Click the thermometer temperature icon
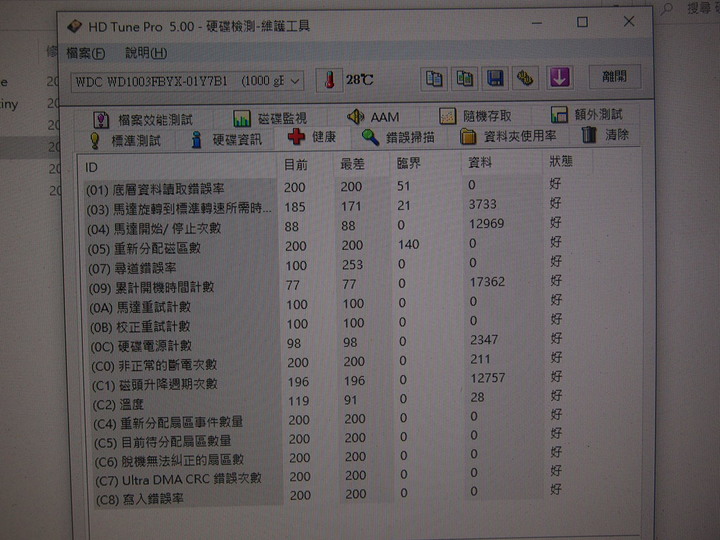The height and width of the screenshot is (540, 720). pos(329,80)
